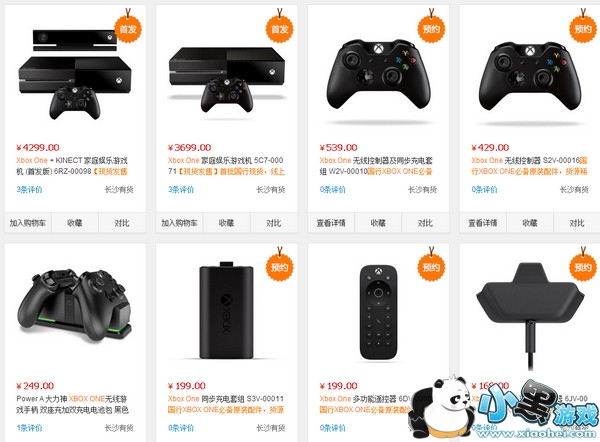Compare the ¥3699 Xbox One console
Viewport: 600px width, 442px height.
coord(274,223)
